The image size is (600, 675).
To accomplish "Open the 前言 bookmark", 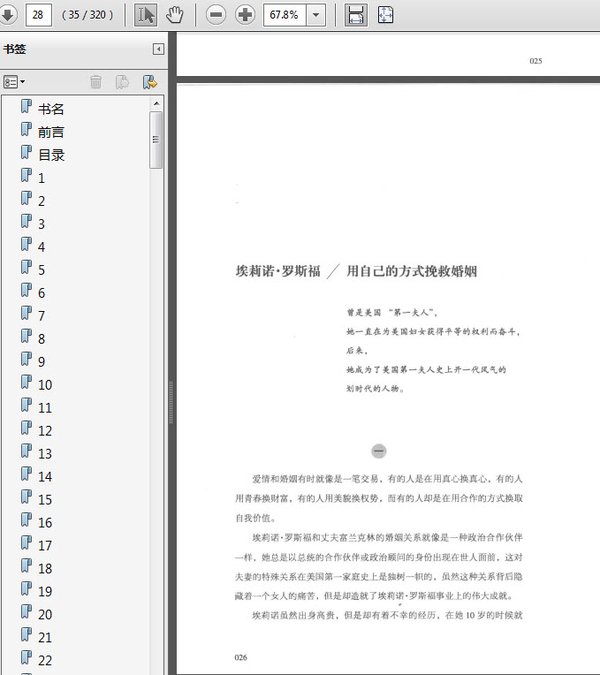I will (51, 132).
